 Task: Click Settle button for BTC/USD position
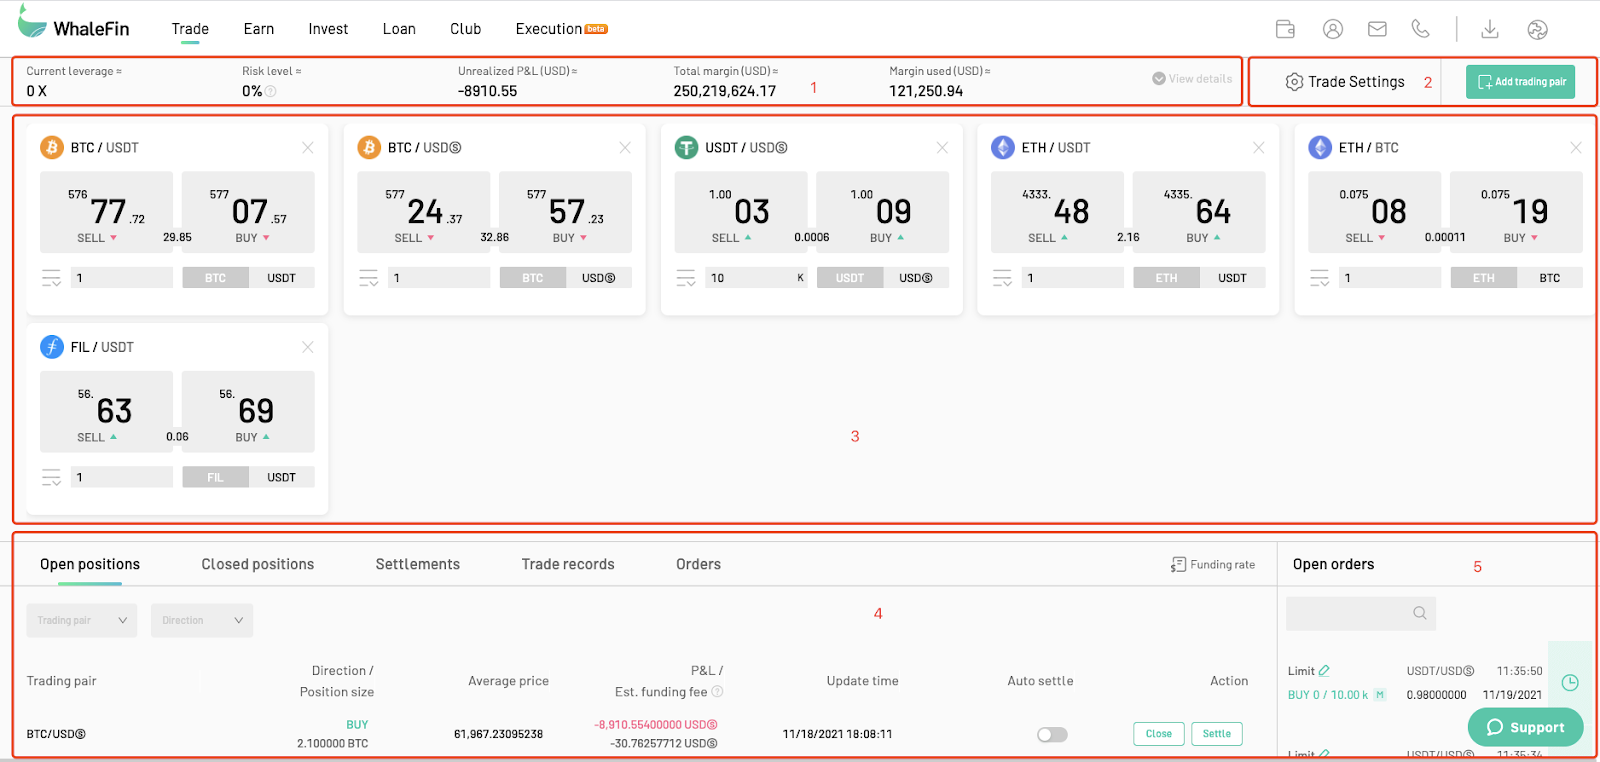tap(1217, 734)
